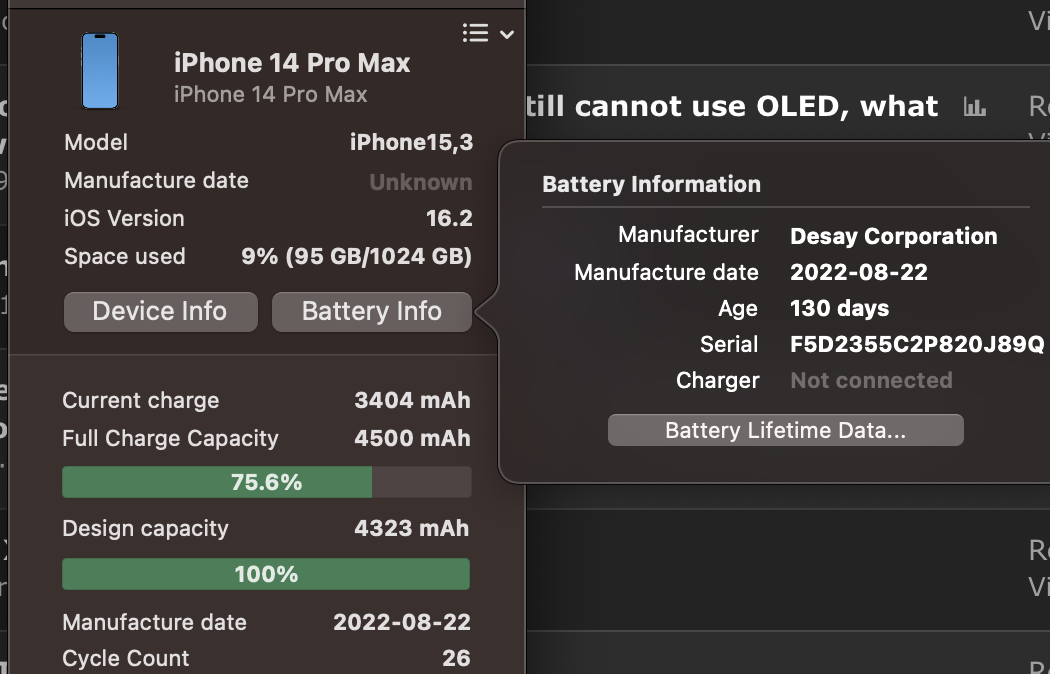The width and height of the screenshot is (1050, 674).
Task: Click Cycle Count value 26
Action: pyautogui.click(x=456, y=658)
